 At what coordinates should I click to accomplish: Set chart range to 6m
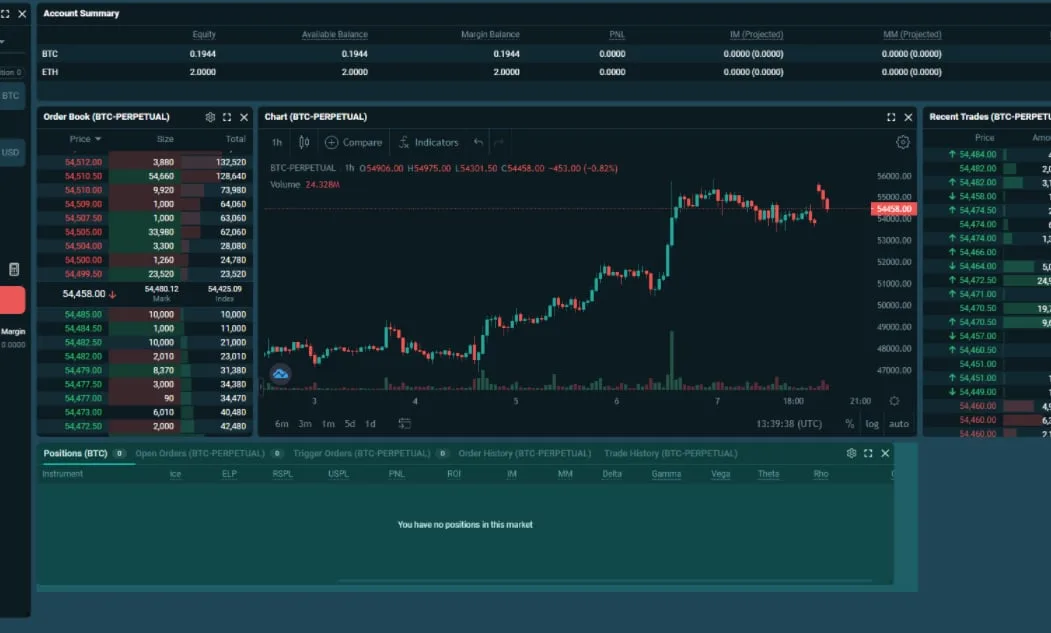[282, 424]
